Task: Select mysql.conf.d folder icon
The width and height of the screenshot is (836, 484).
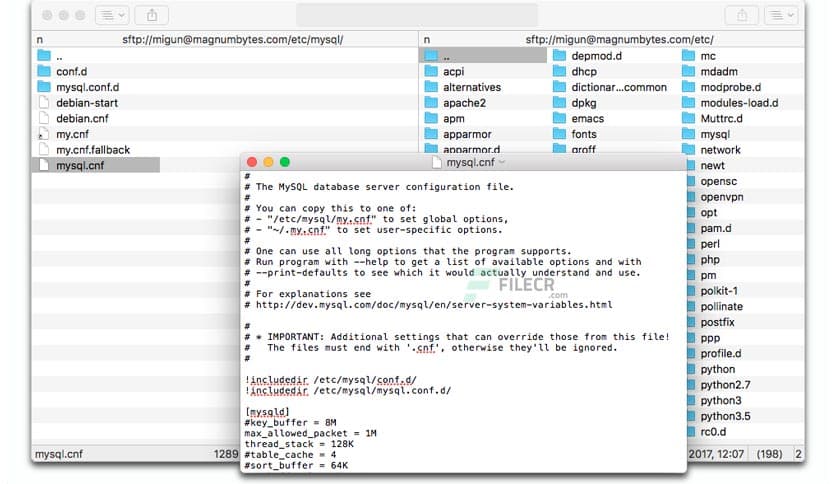Action: (x=44, y=87)
